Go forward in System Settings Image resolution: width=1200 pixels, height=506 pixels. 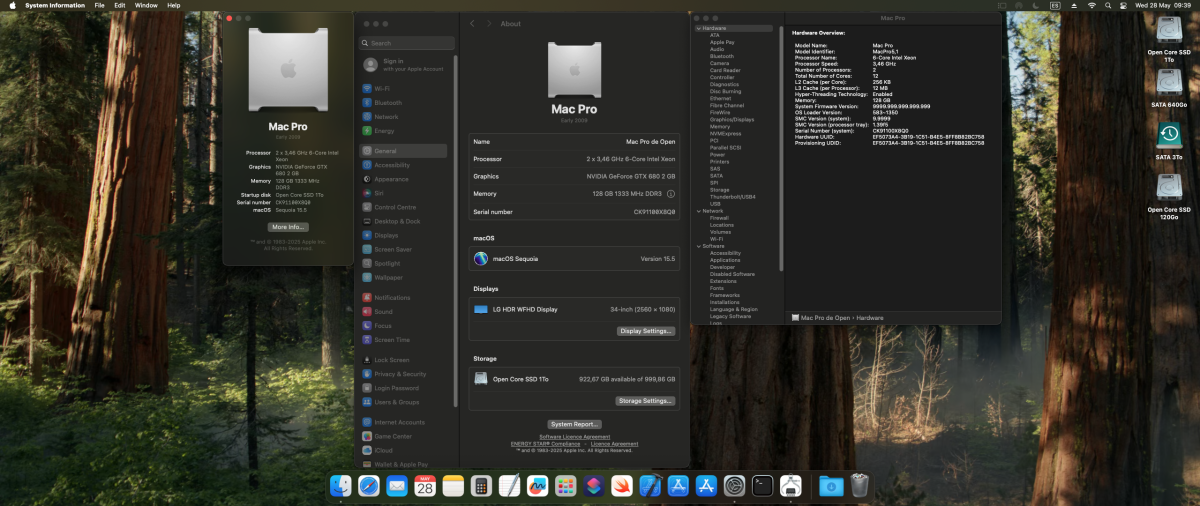(x=487, y=23)
